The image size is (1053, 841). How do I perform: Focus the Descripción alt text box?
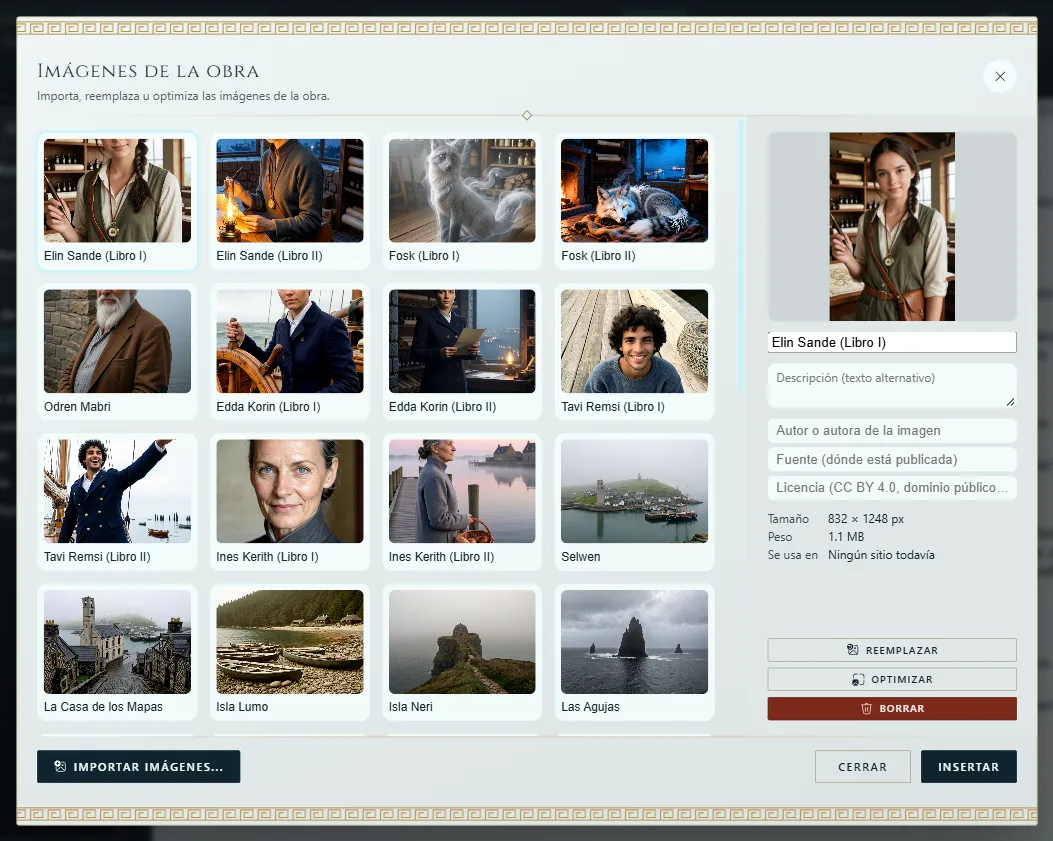892,386
